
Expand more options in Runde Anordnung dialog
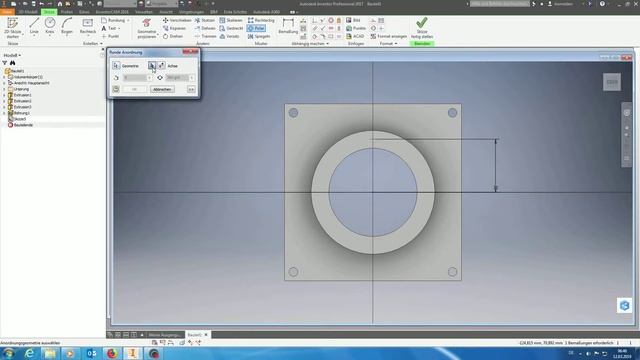[x=191, y=89]
